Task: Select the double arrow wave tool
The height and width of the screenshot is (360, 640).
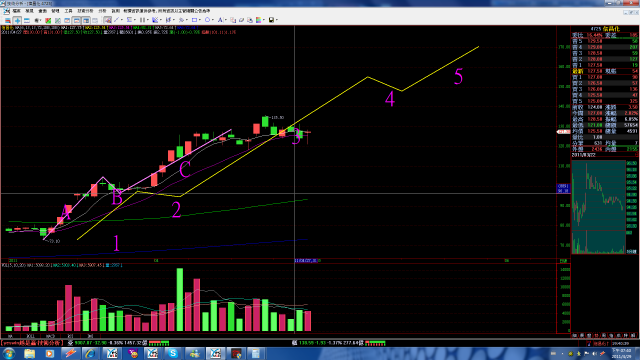Action: point(181,20)
